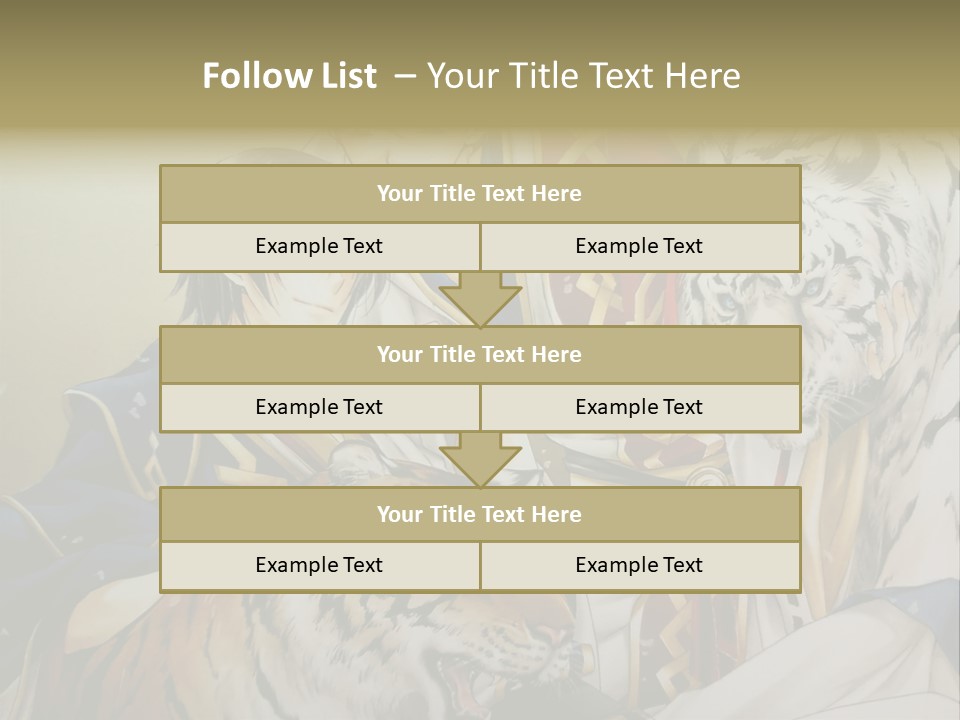Click the left "Example Text" cell in second block

pos(320,408)
